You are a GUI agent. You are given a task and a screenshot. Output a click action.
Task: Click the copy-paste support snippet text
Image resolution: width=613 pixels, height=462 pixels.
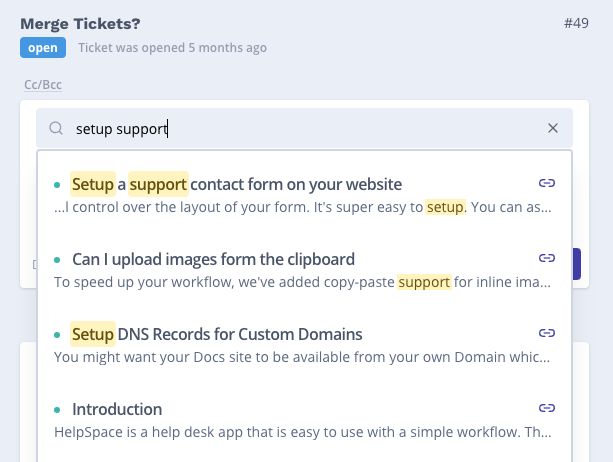(302, 283)
